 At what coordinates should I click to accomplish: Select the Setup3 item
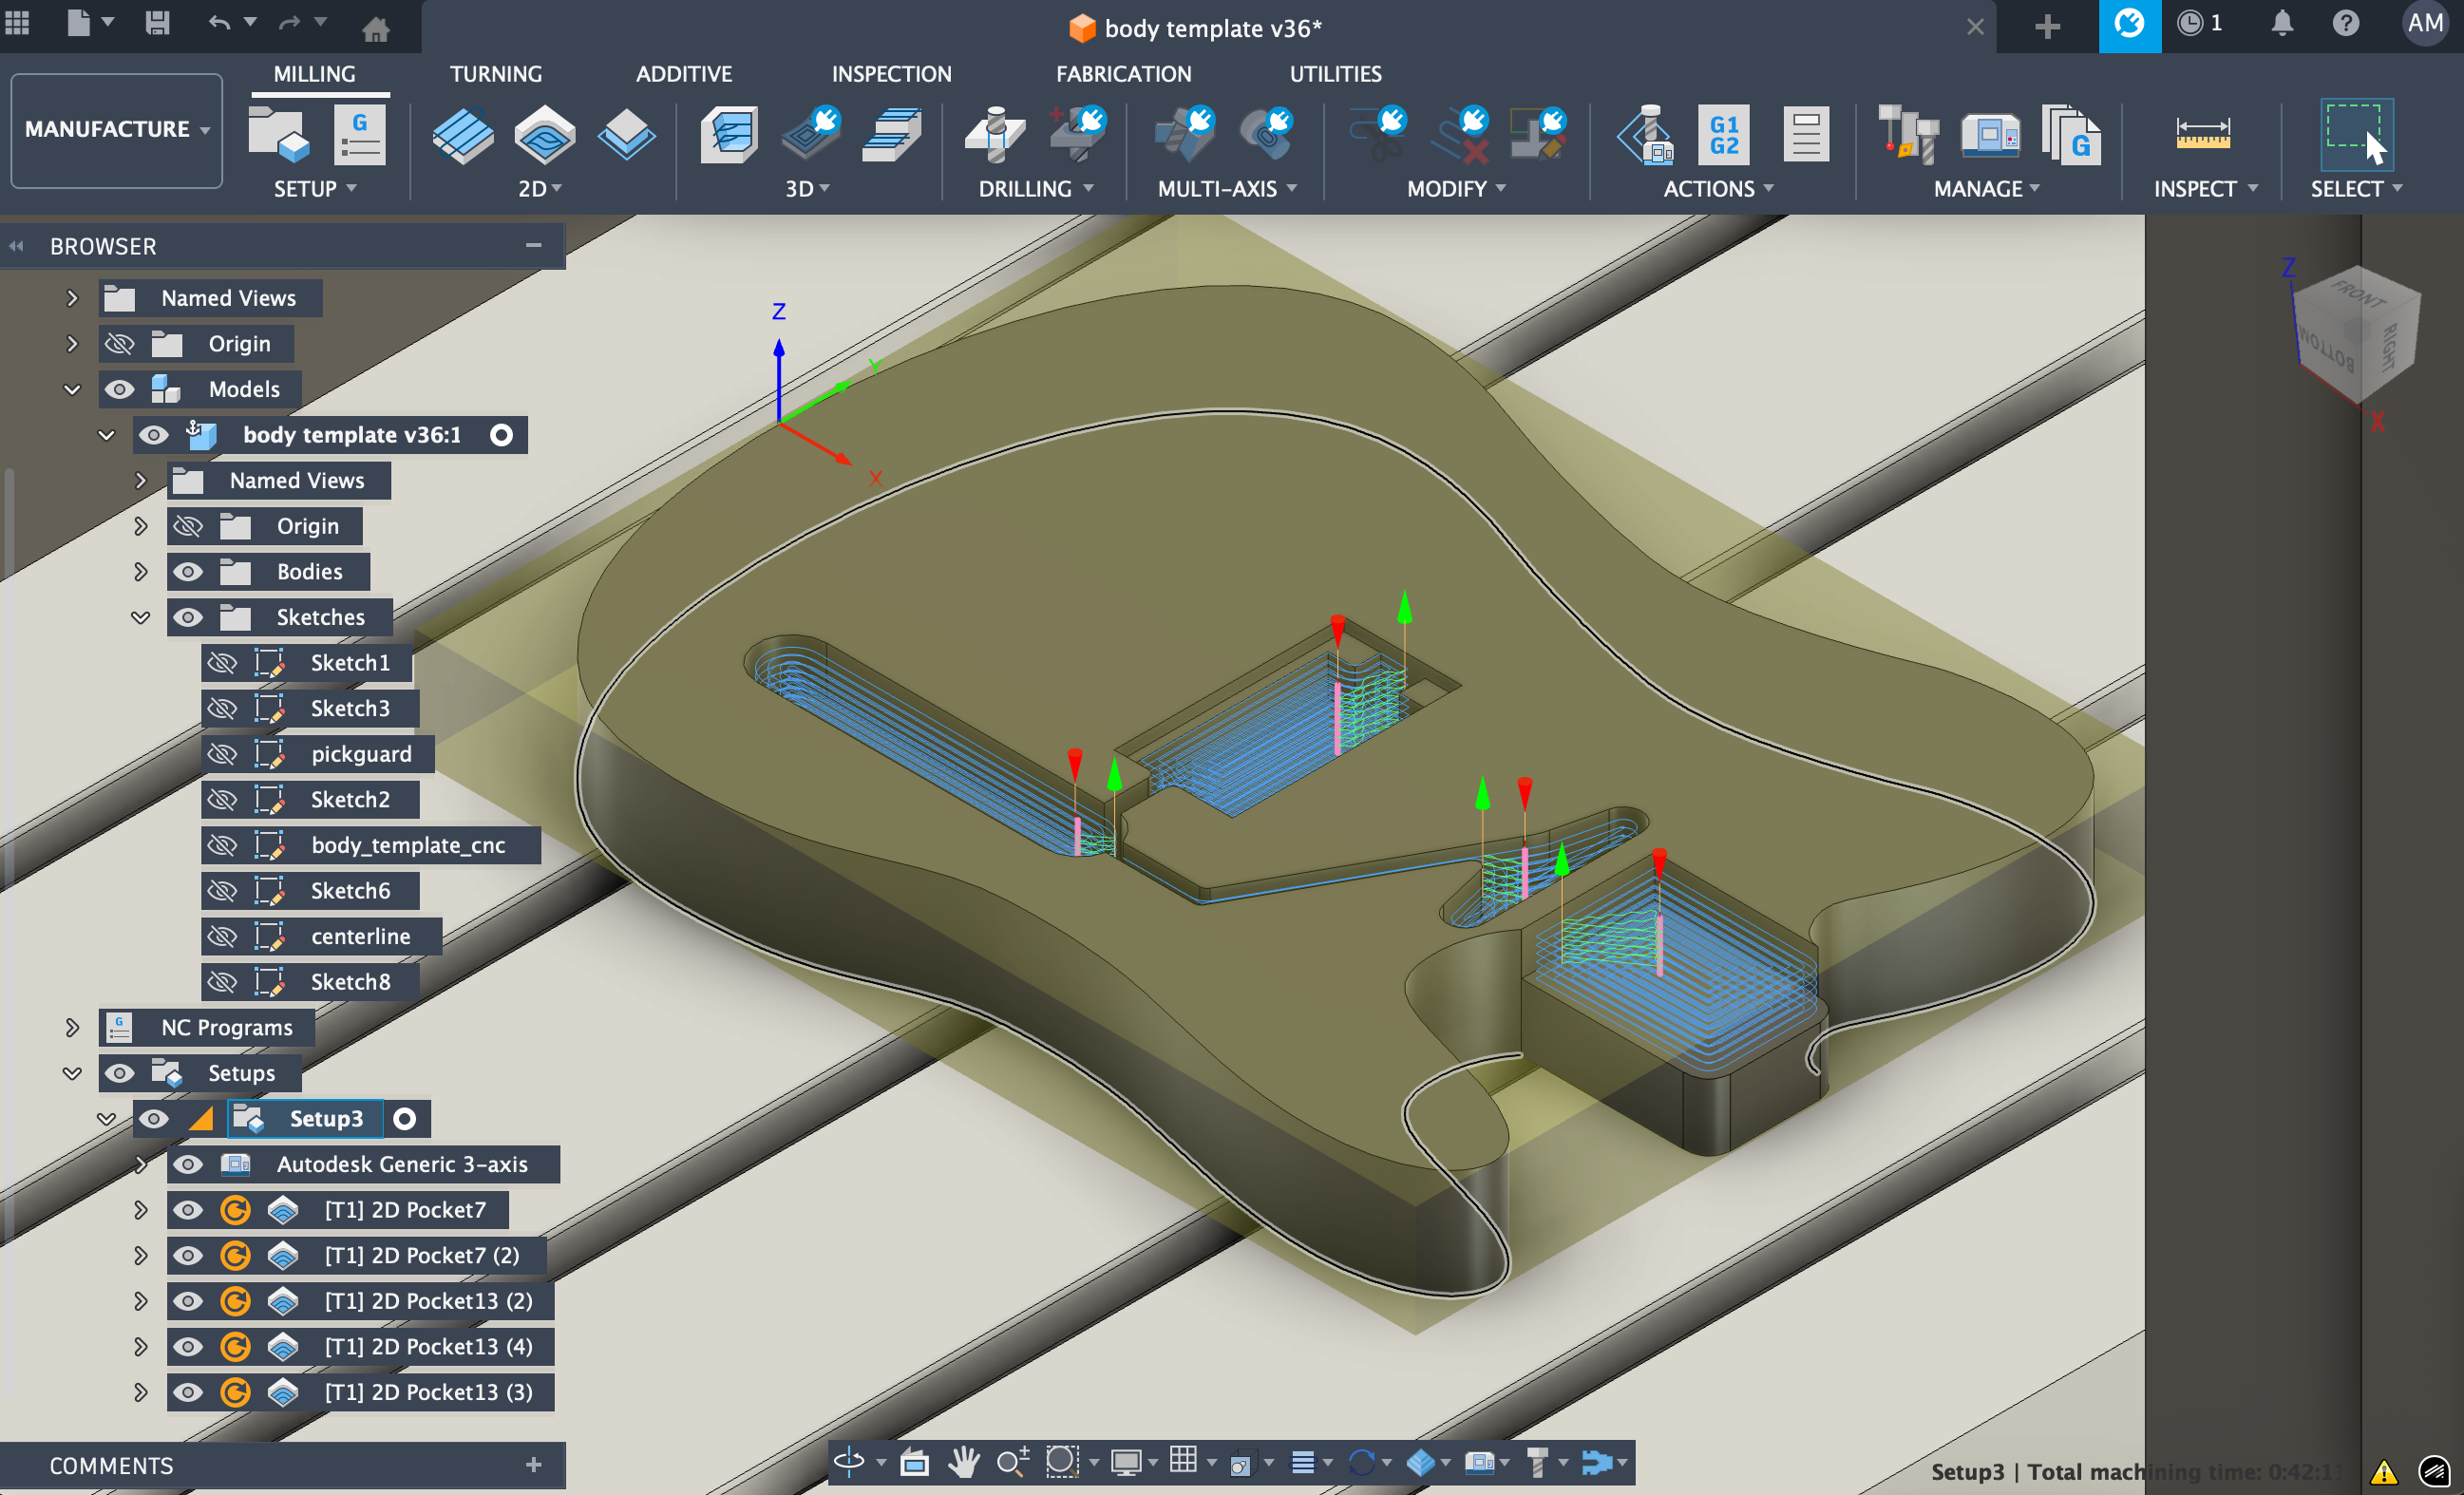(x=325, y=1119)
